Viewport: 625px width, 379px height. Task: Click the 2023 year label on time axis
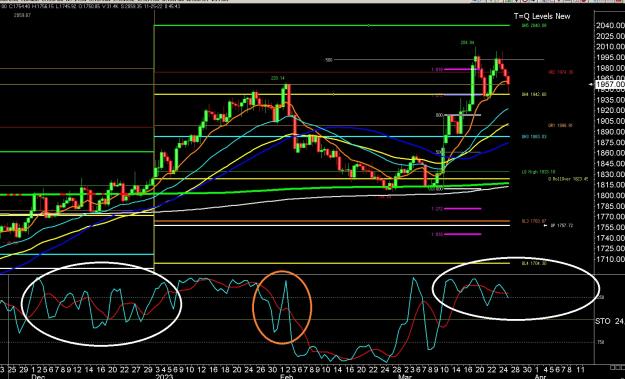click(x=164, y=377)
